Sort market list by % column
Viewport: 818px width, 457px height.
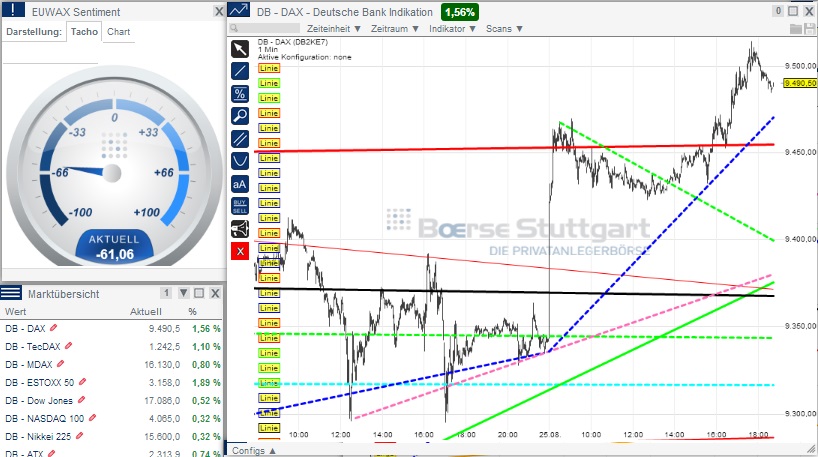pos(193,311)
